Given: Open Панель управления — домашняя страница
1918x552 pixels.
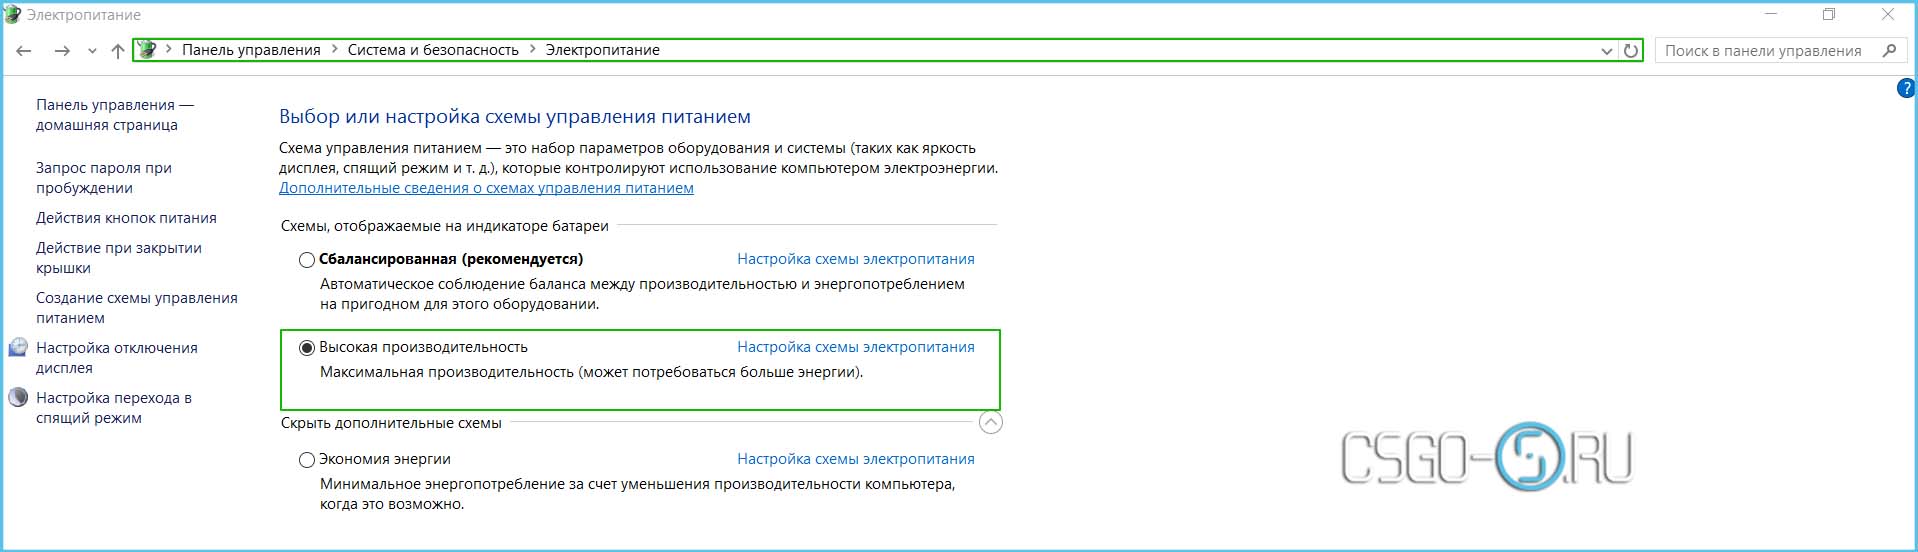Looking at the screenshot, I should click(x=115, y=115).
